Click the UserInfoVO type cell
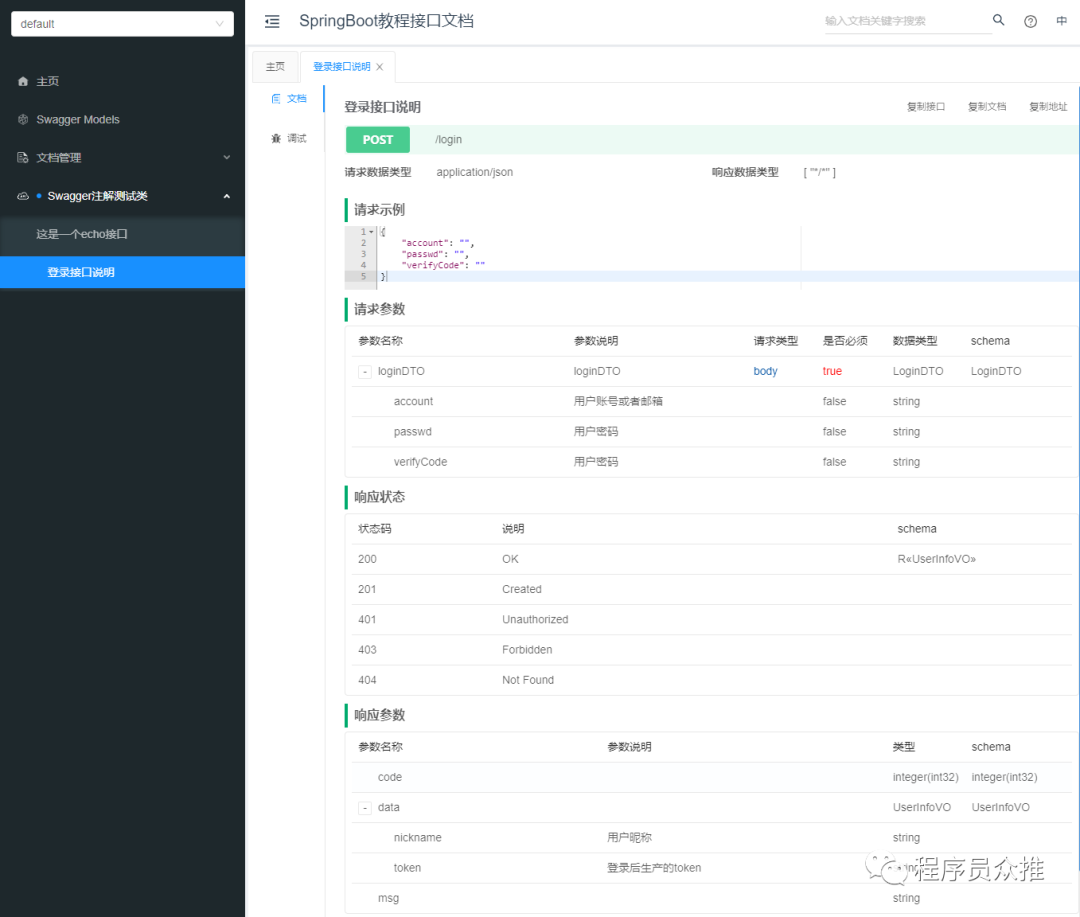 coord(922,807)
